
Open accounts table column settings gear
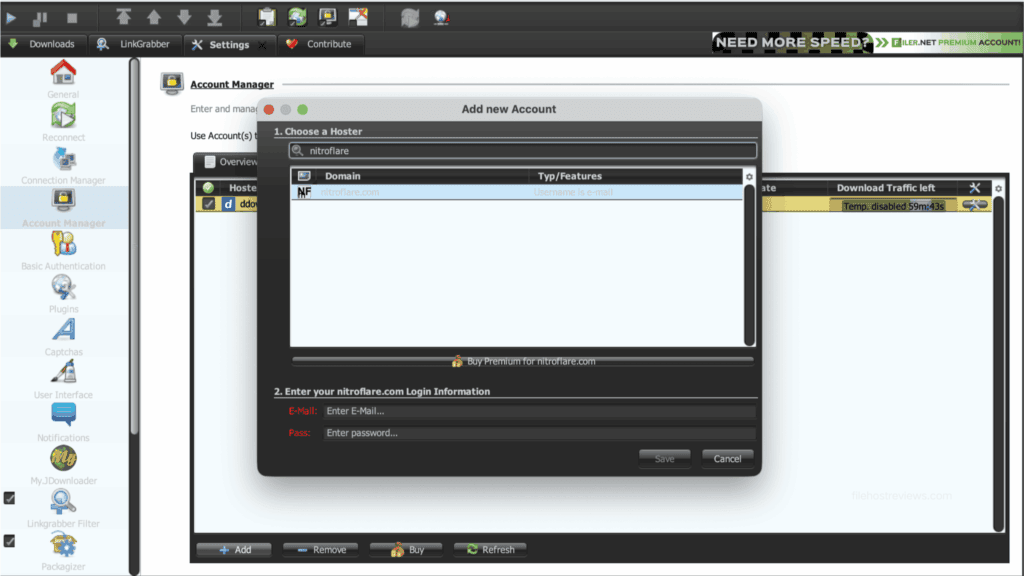[999, 189]
